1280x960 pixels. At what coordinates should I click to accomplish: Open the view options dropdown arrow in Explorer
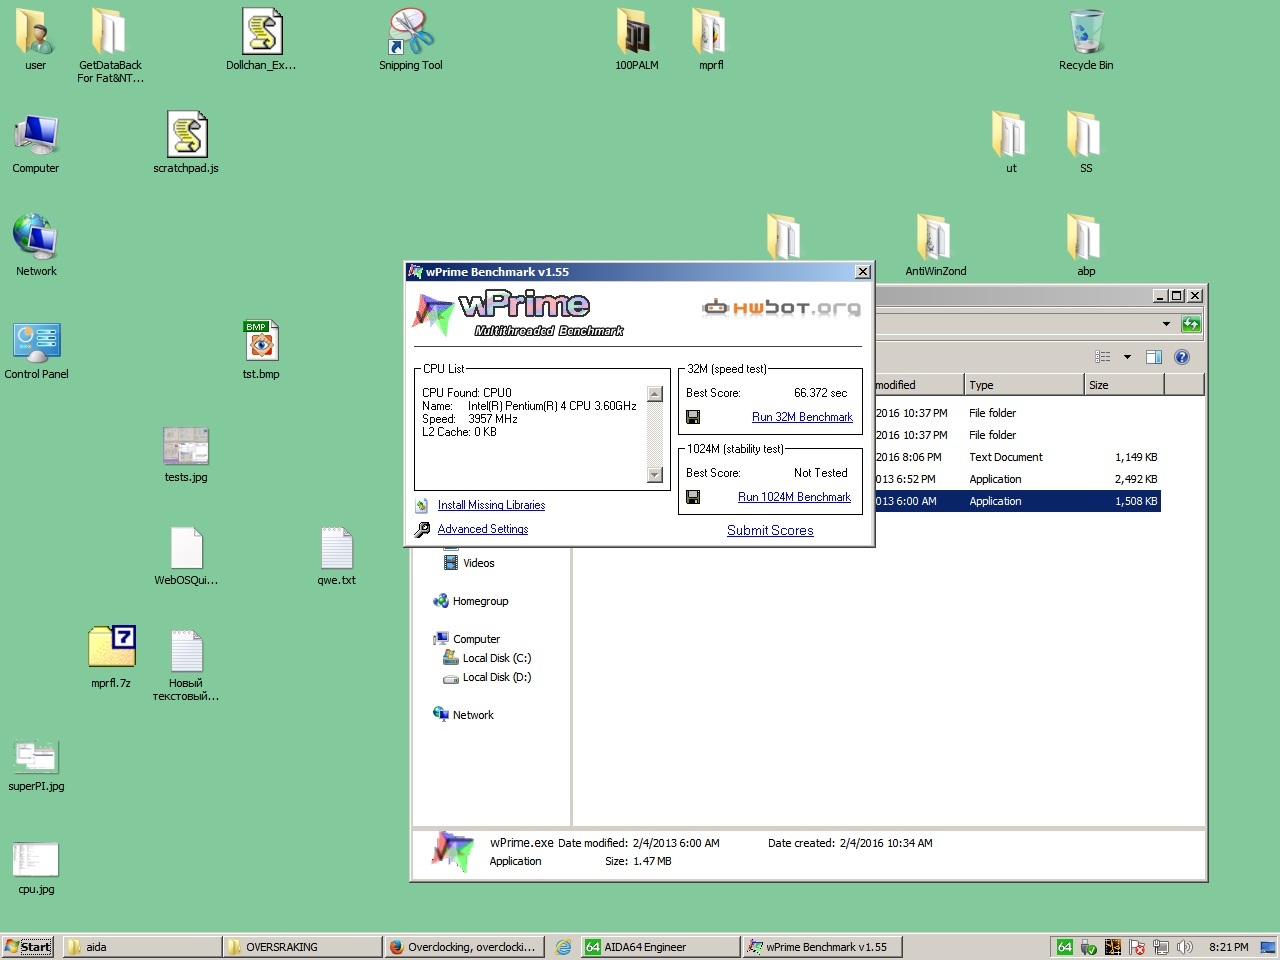click(x=1127, y=357)
